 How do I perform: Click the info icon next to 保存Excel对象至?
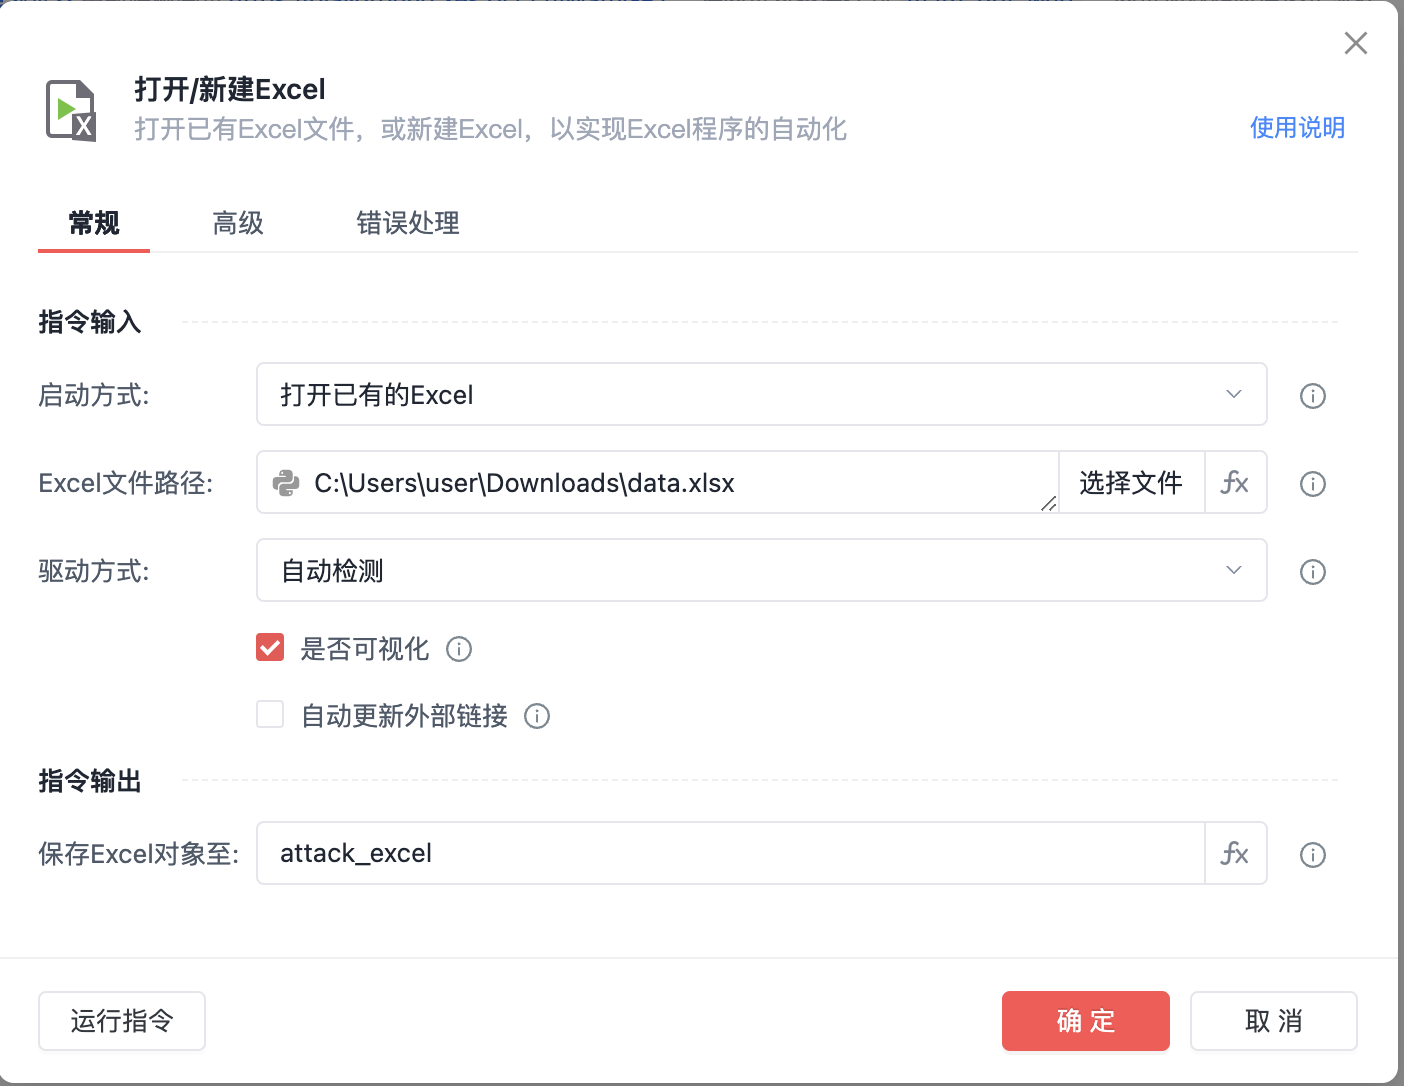tap(1312, 855)
